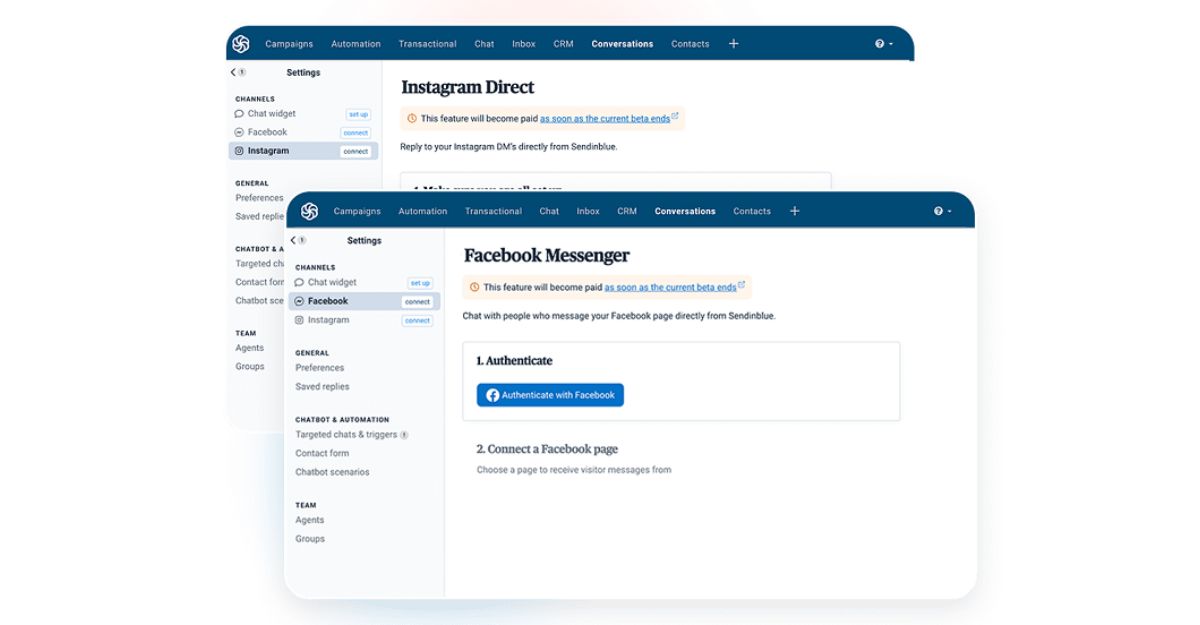Open Transactional menu in front window
The height and width of the screenshot is (625, 1200).
[x=493, y=211]
